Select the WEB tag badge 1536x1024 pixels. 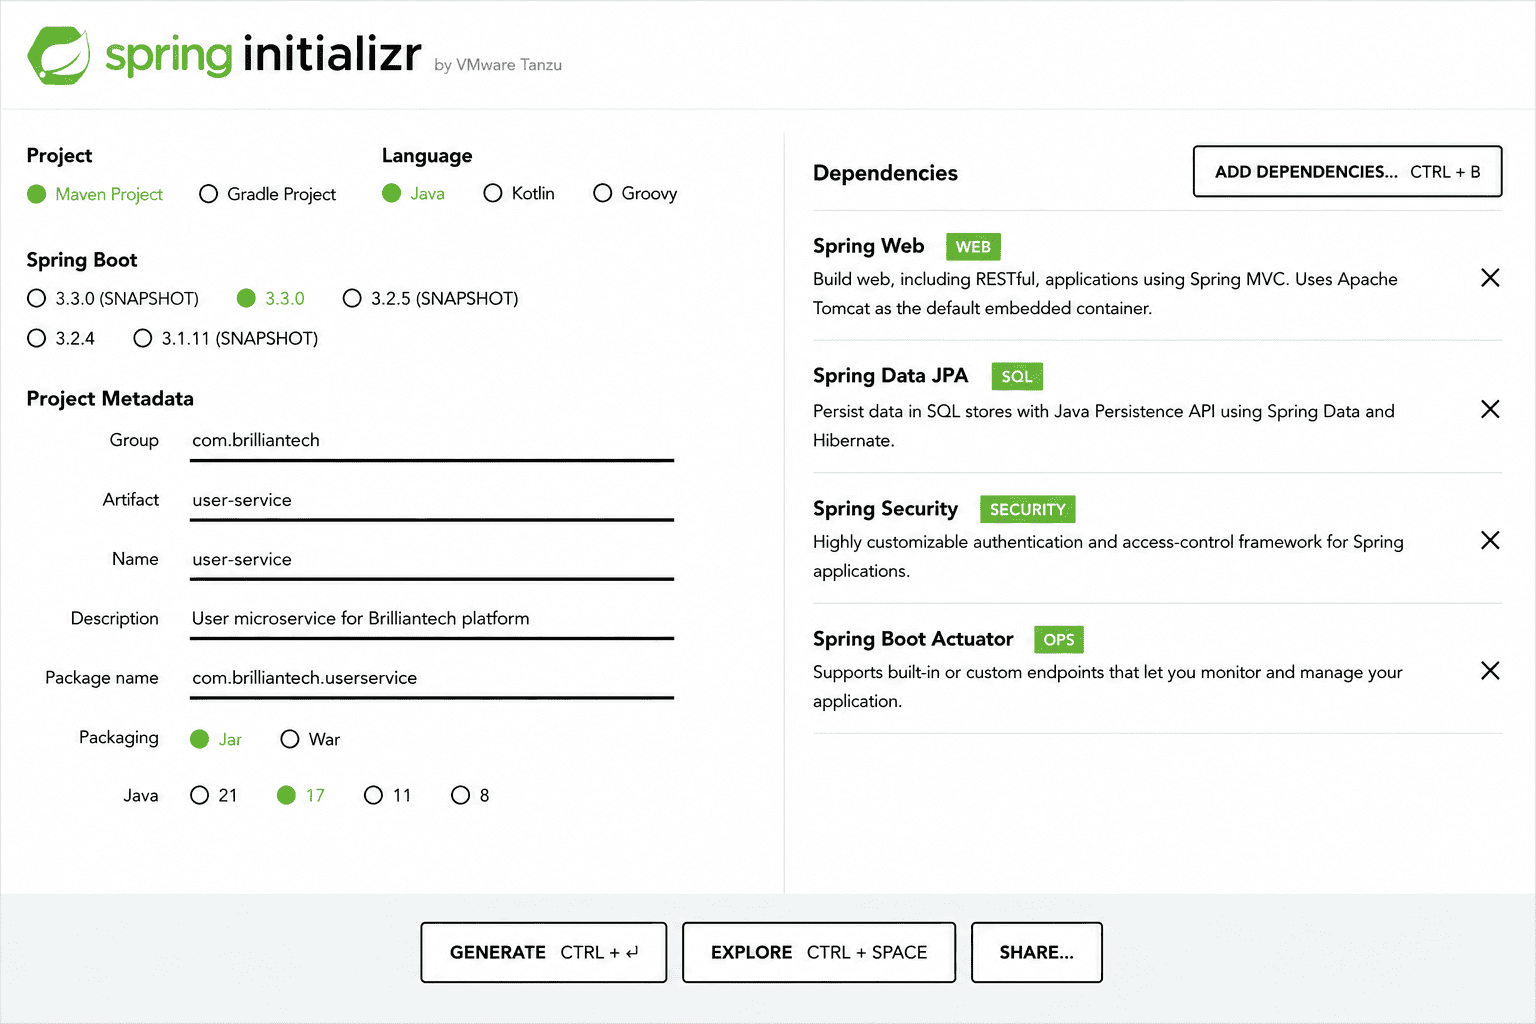point(973,247)
